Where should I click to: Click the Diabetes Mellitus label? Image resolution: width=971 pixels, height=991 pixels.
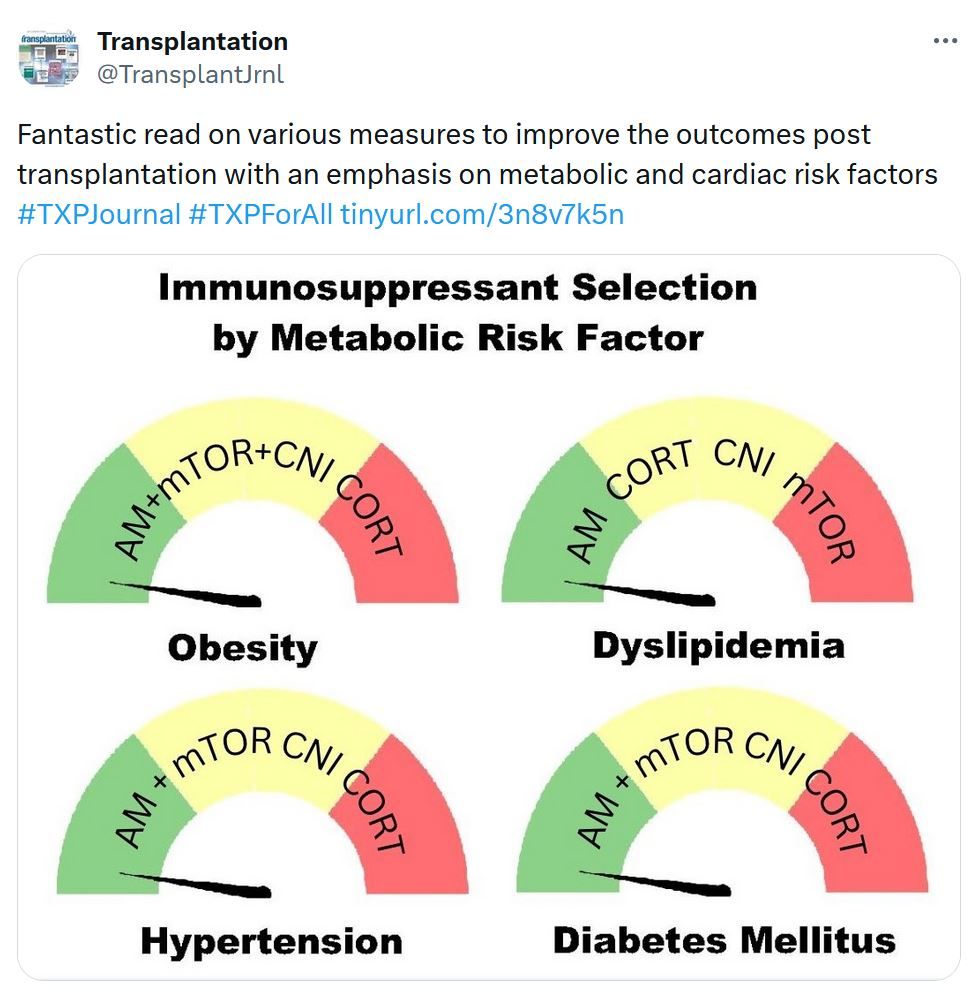coord(724,940)
